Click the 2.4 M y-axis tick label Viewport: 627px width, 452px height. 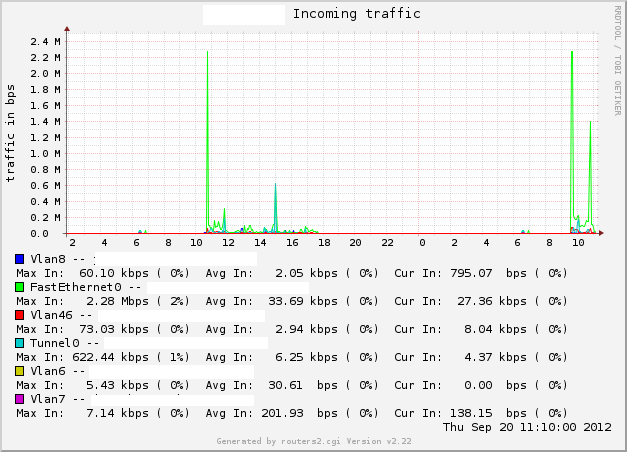click(x=47, y=41)
